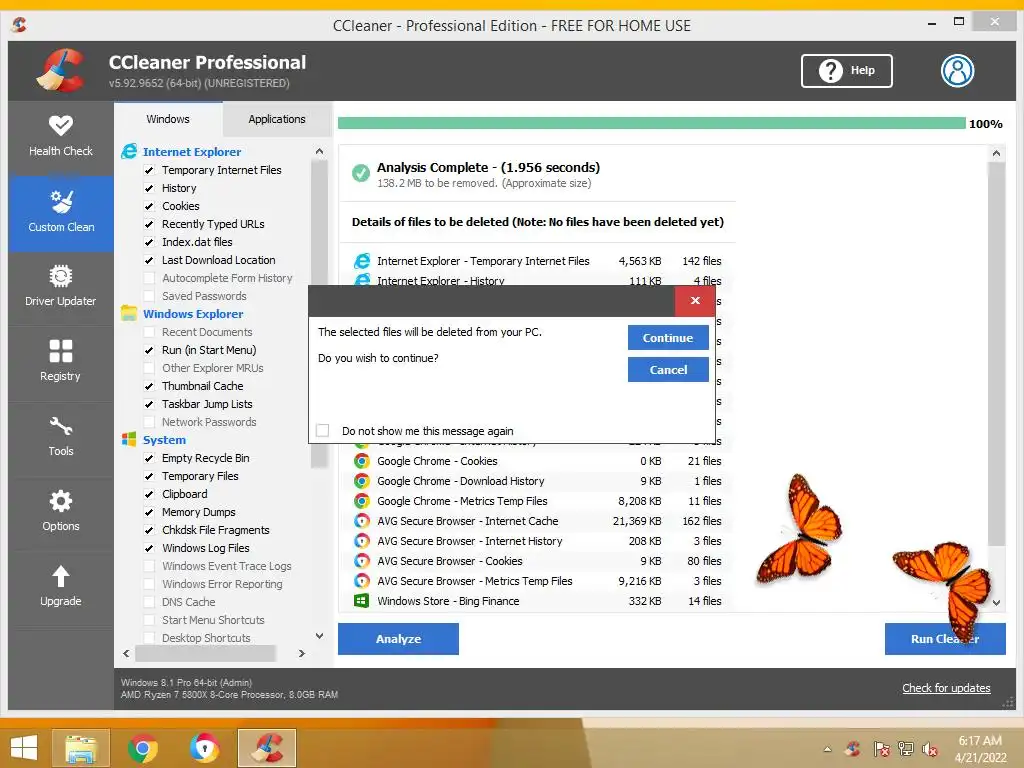Open AVG Secure Browser from the taskbar
Viewport: 1024px width, 768px height.
[x=204, y=748]
